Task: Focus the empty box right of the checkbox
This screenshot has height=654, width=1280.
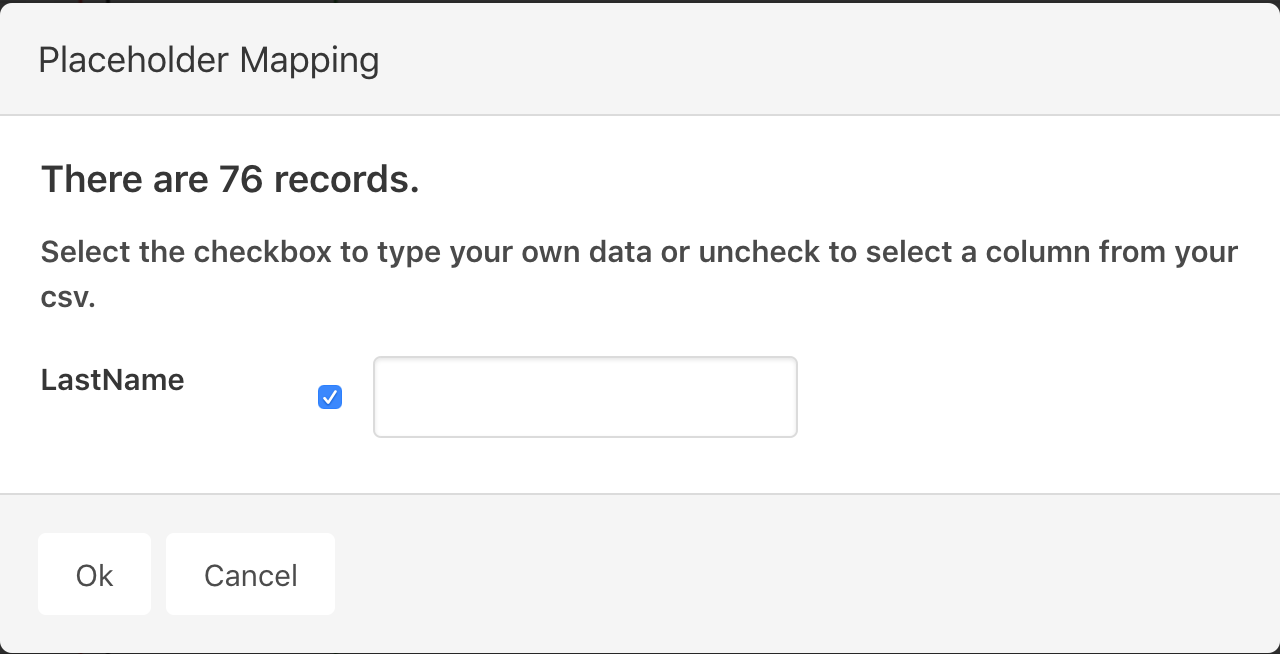Action: click(x=585, y=397)
